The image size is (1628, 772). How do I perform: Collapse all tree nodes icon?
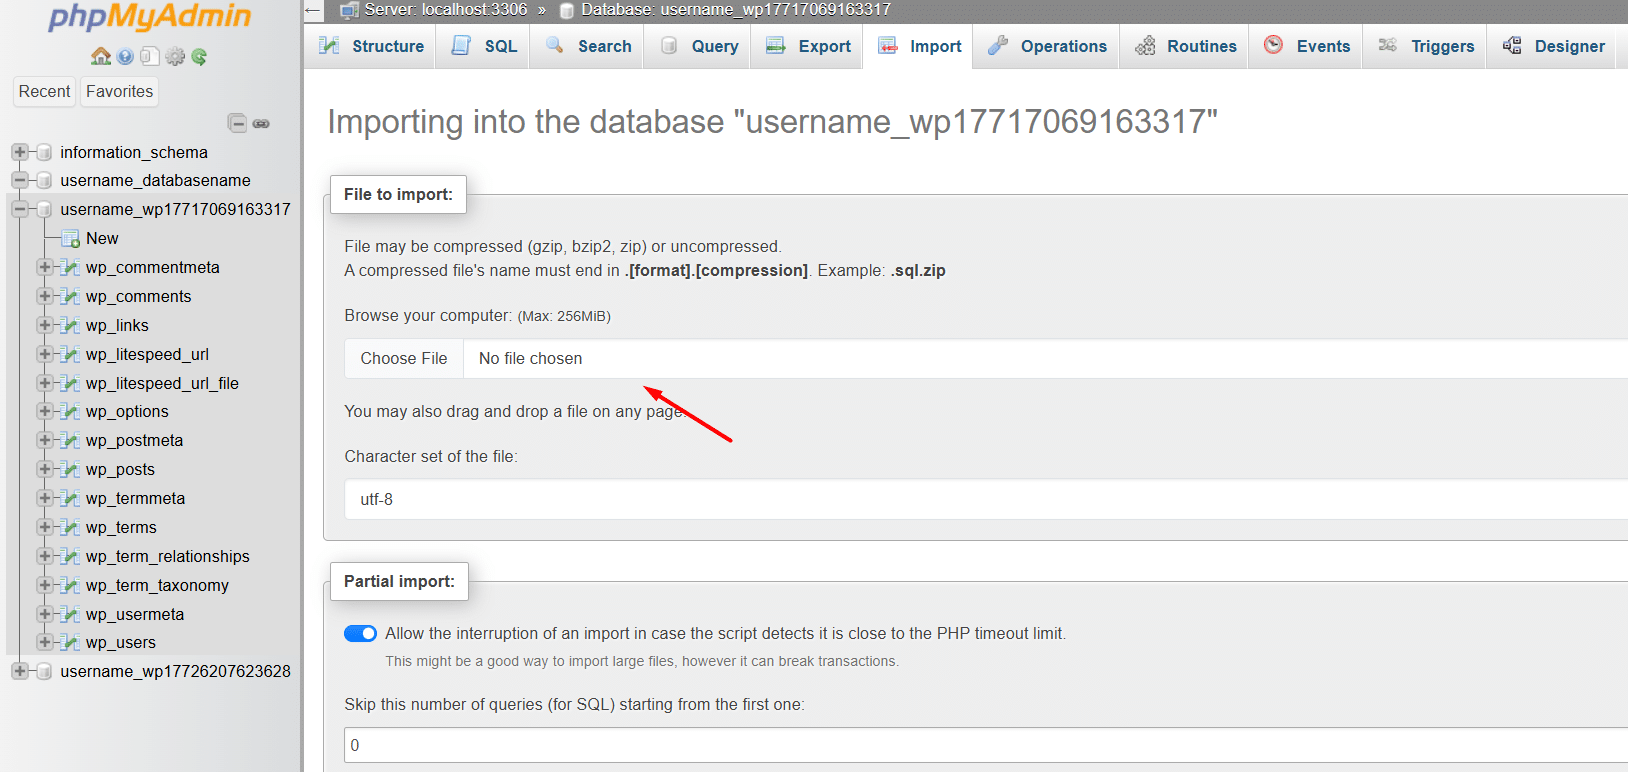click(237, 123)
